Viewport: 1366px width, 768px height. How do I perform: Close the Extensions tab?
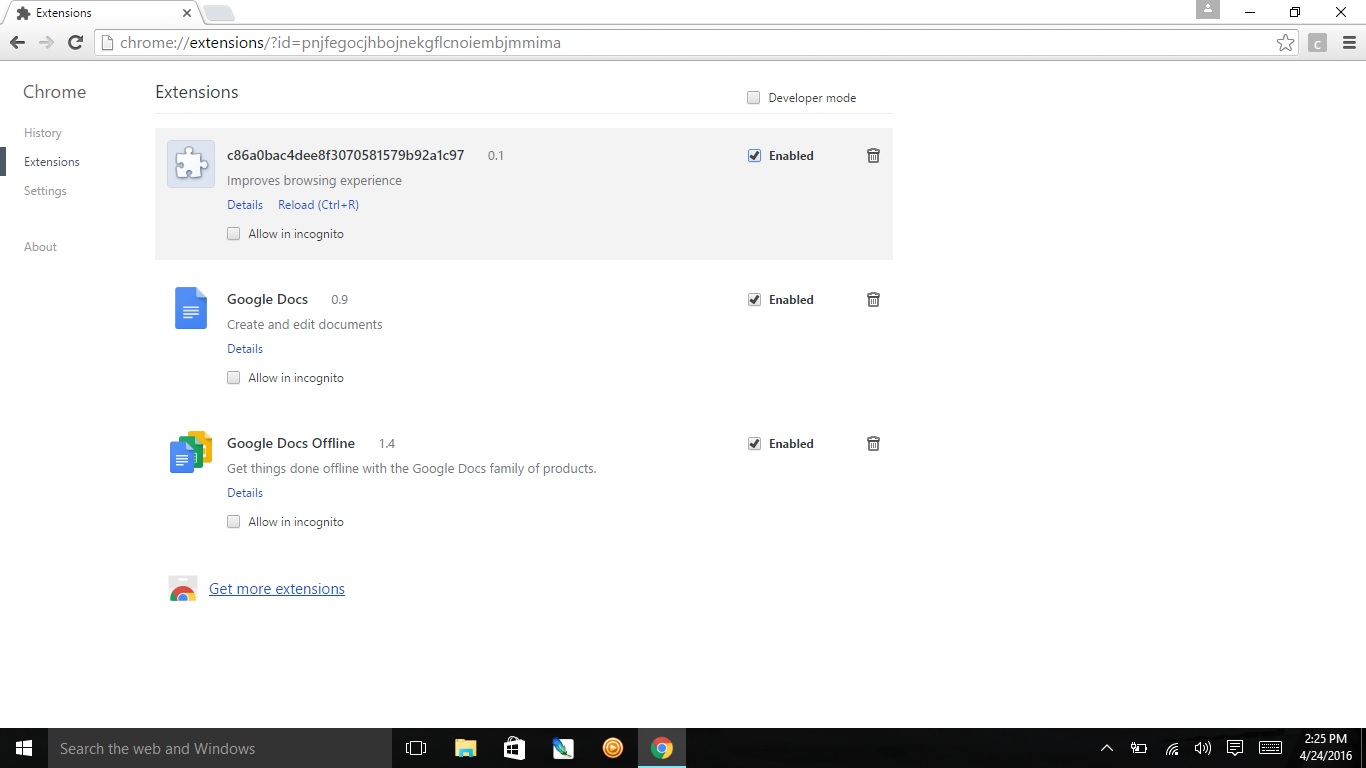[187, 13]
